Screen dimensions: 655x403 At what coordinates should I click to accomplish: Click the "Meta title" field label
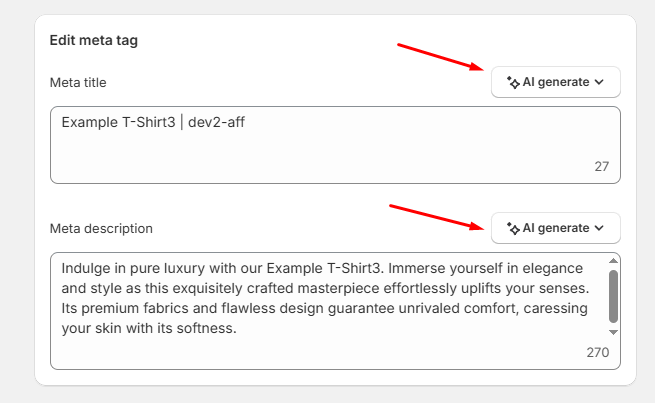click(x=78, y=82)
